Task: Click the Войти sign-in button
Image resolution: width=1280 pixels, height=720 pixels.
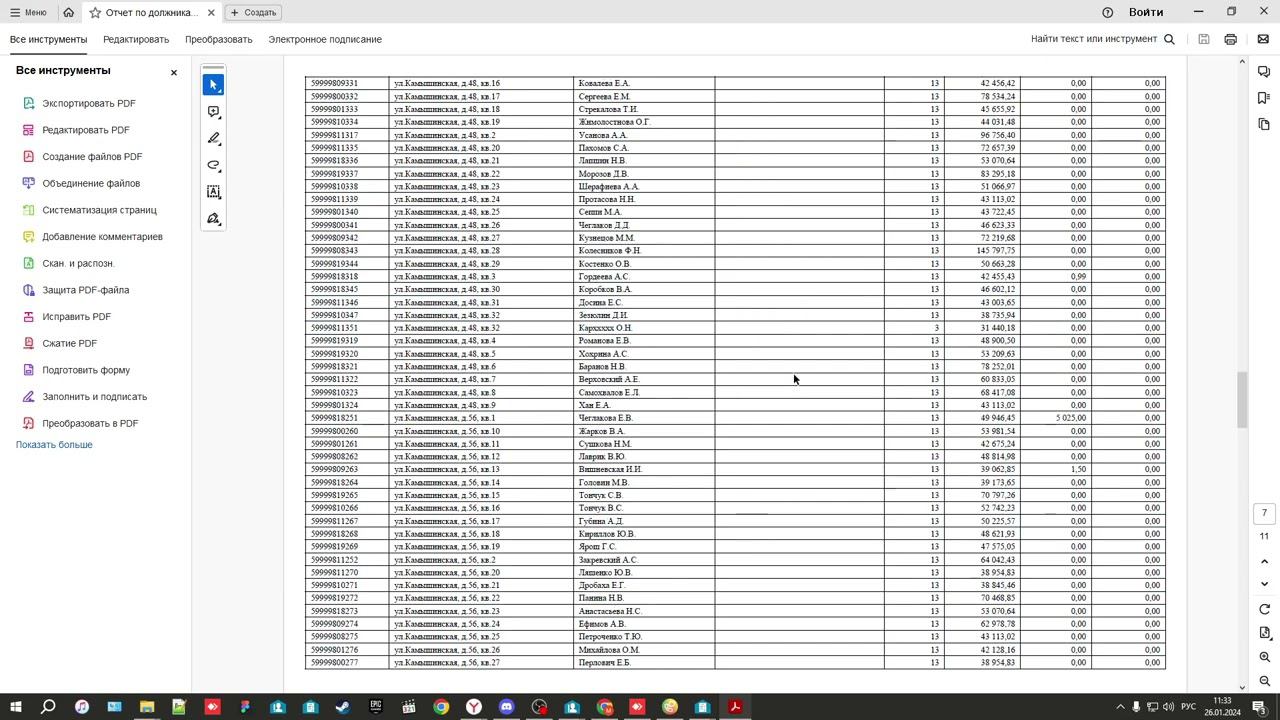Action: click(x=1146, y=12)
